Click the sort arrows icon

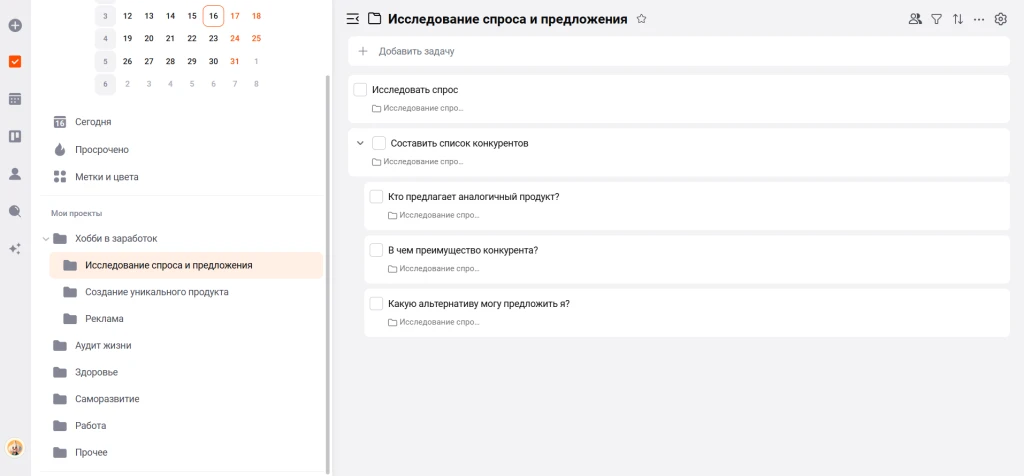(x=958, y=18)
